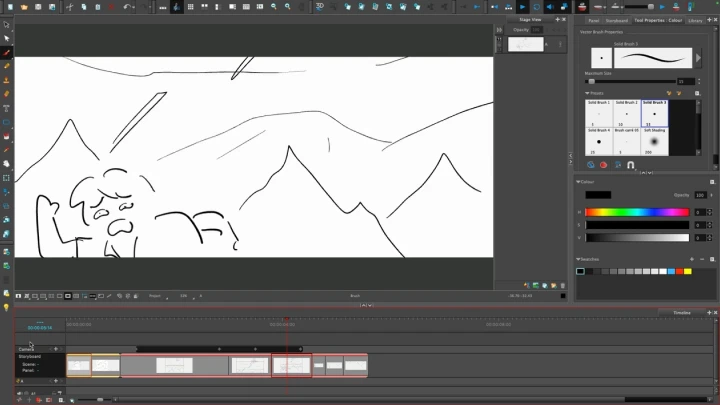The height and width of the screenshot is (405, 720).
Task: Select the arrow Select tool at top-left
Action: [6, 25]
